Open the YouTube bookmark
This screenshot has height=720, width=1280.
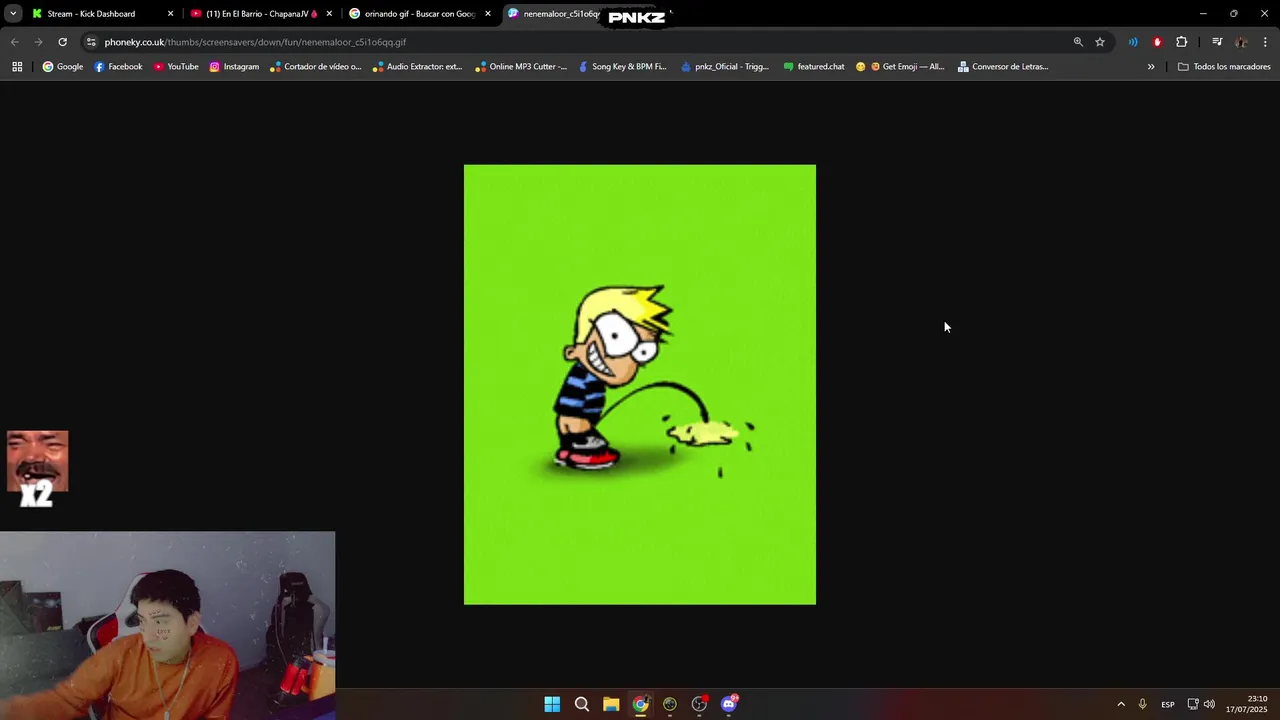(176, 67)
